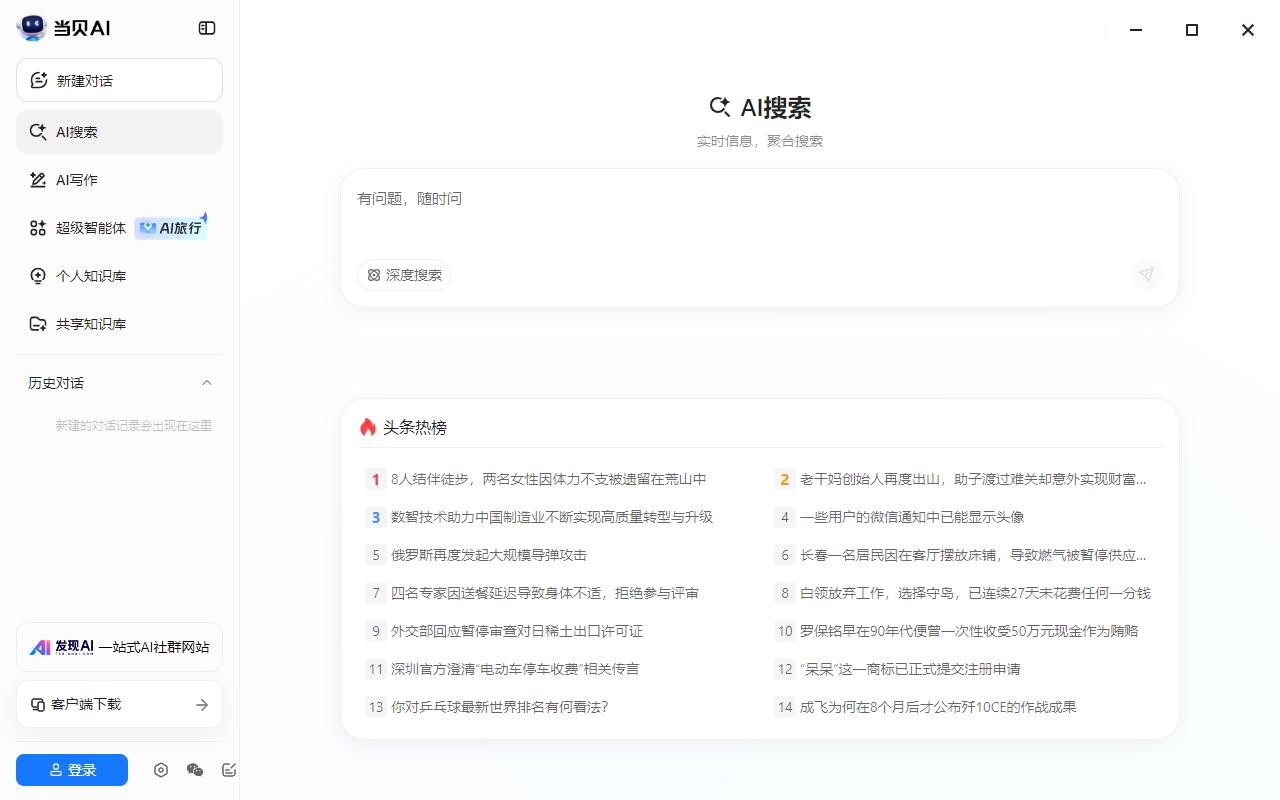1280x800 pixels.
Task: Open 个人知识库 in the sidebar
Action: pyautogui.click(x=119, y=276)
